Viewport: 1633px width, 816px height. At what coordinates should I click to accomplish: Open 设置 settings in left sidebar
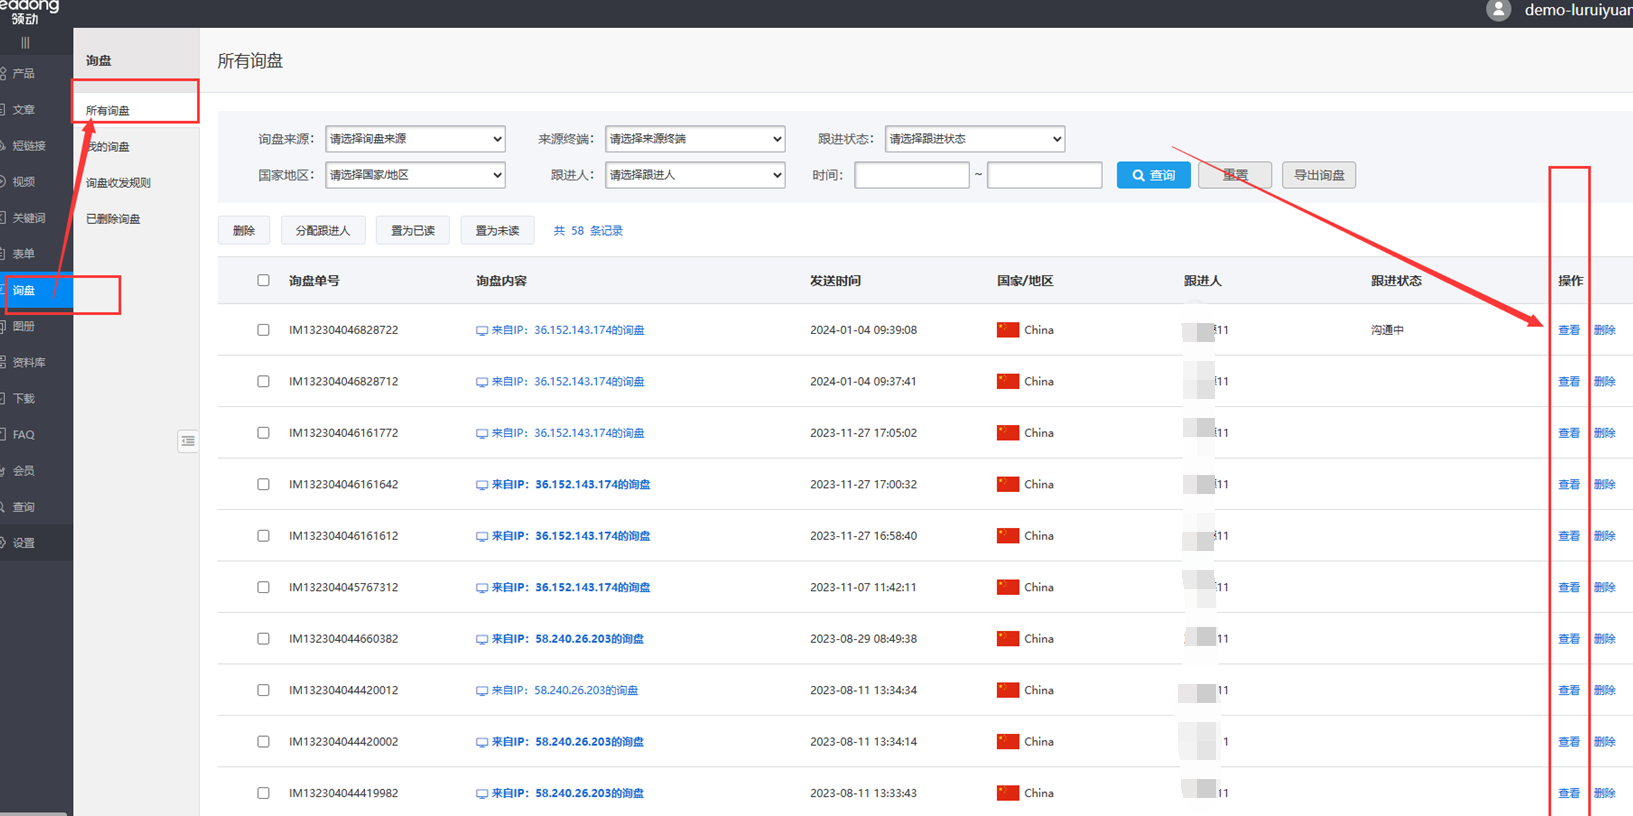click(x=24, y=543)
